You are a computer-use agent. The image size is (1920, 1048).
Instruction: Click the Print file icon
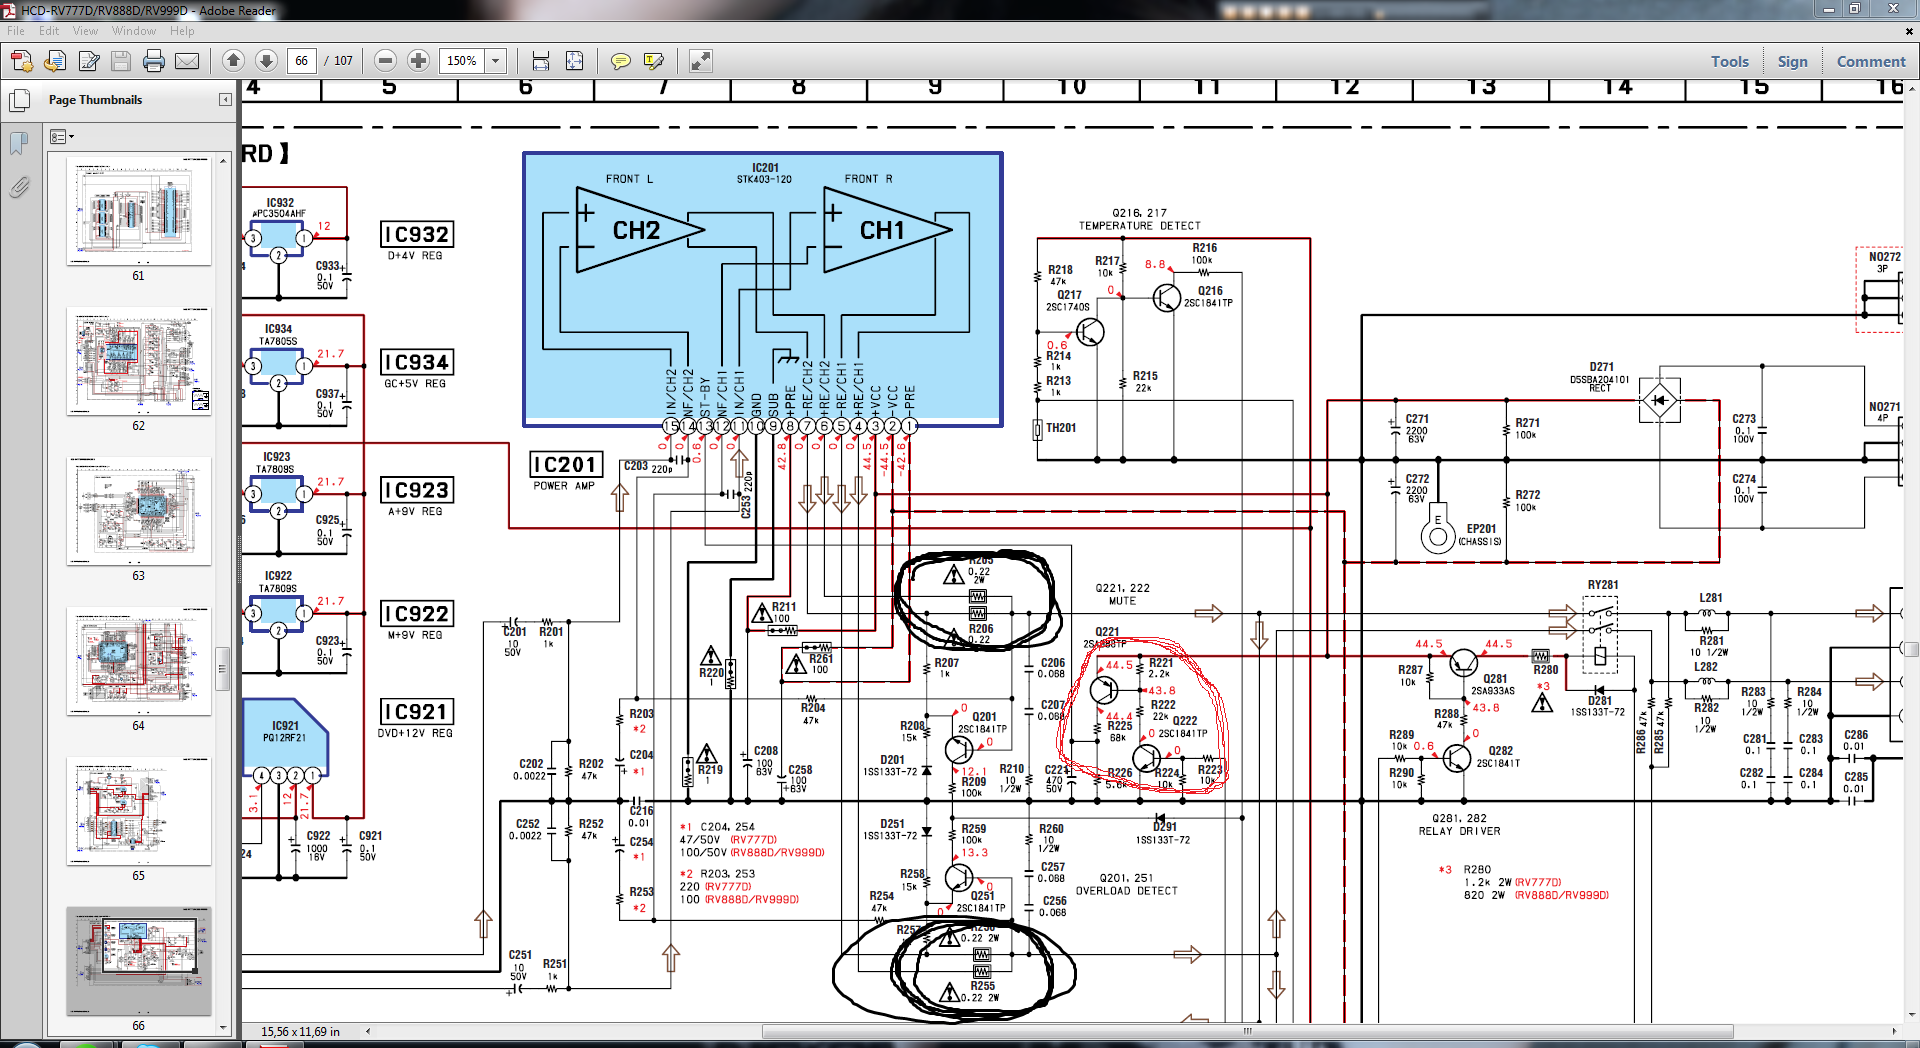[153, 61]
